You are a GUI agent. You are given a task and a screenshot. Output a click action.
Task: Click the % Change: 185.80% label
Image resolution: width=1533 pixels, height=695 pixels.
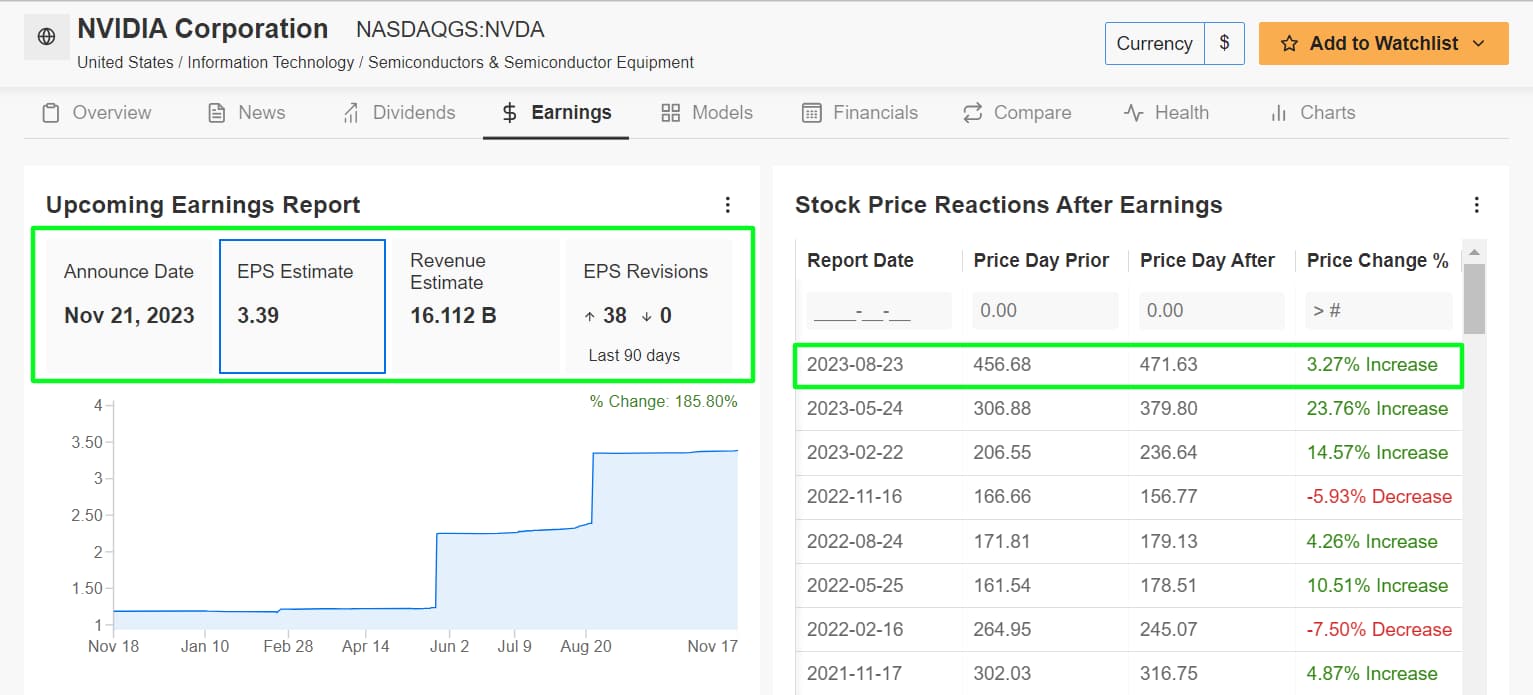(x=663, y=402)
